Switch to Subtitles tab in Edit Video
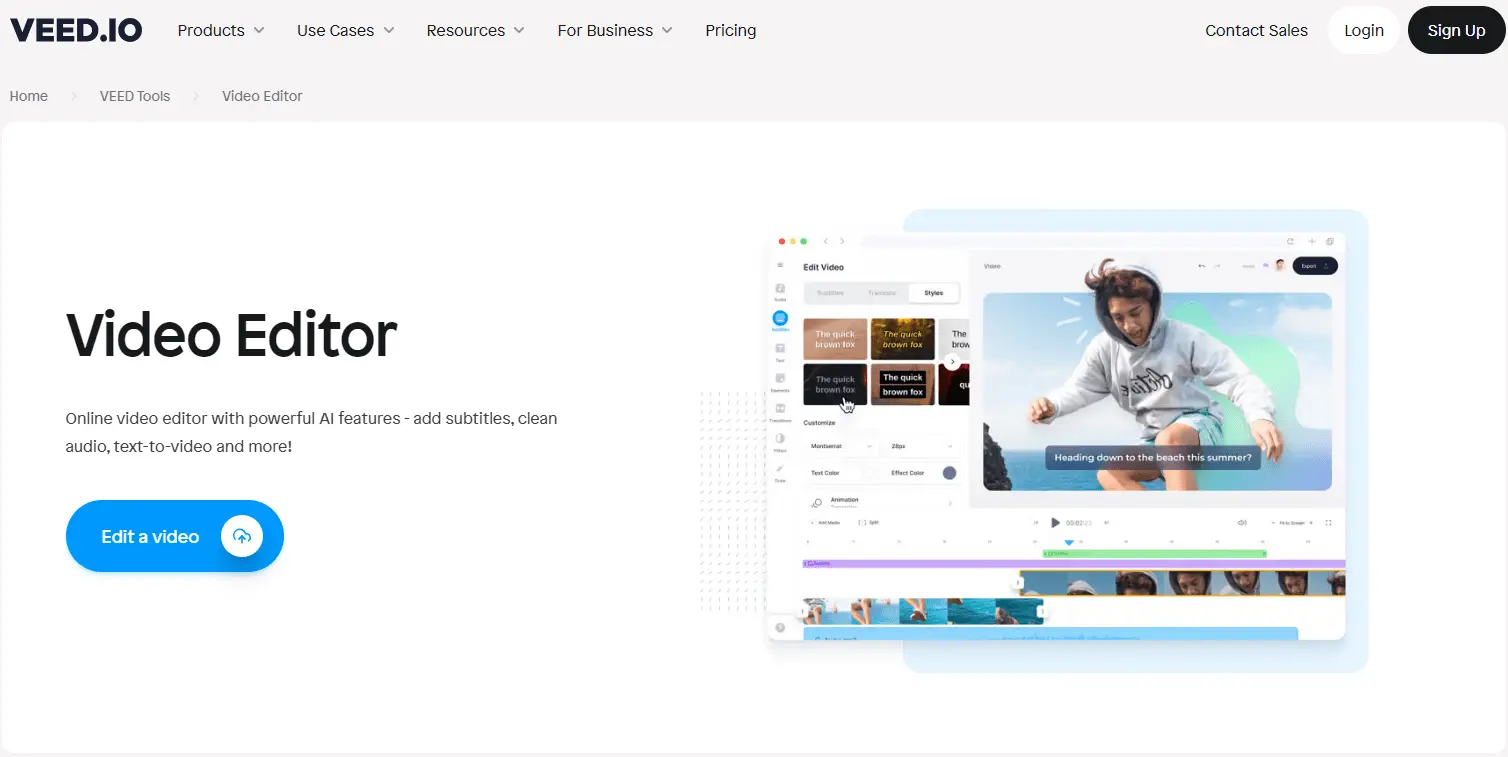The width and height of the screenshot is (1508, 757). (x=830, y=293)
